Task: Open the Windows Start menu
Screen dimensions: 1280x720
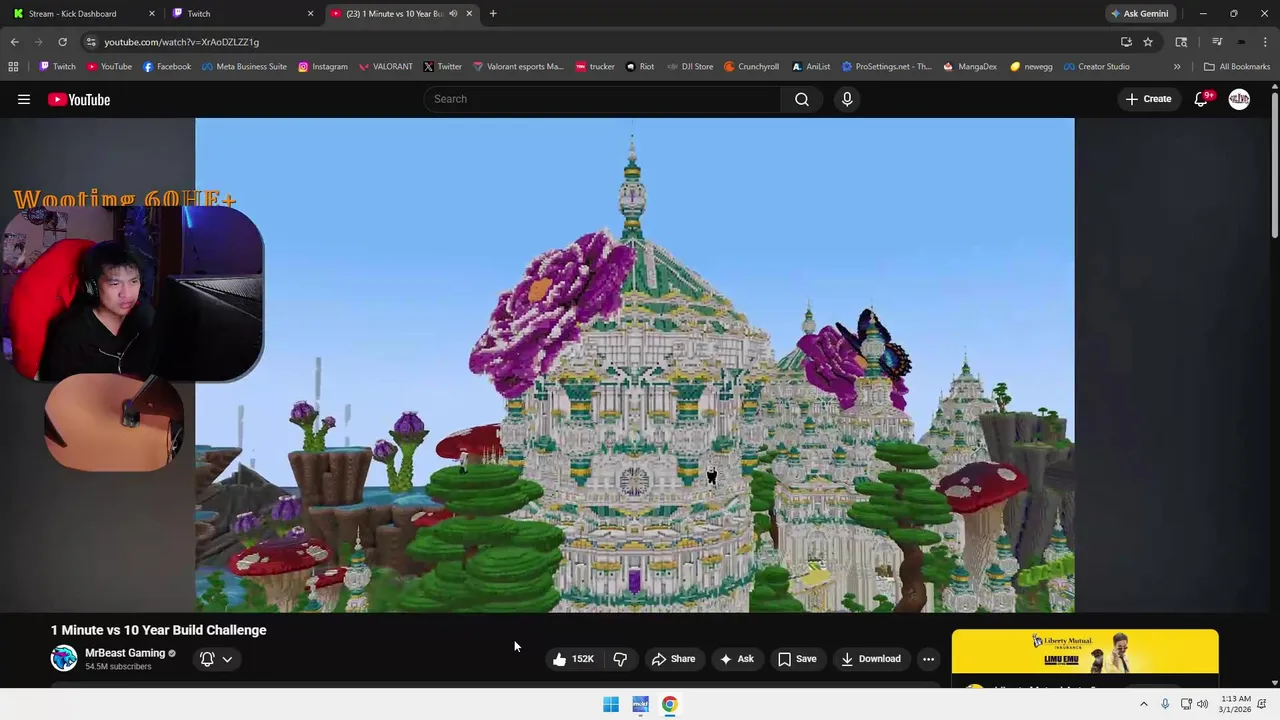Action: [611, 704]
